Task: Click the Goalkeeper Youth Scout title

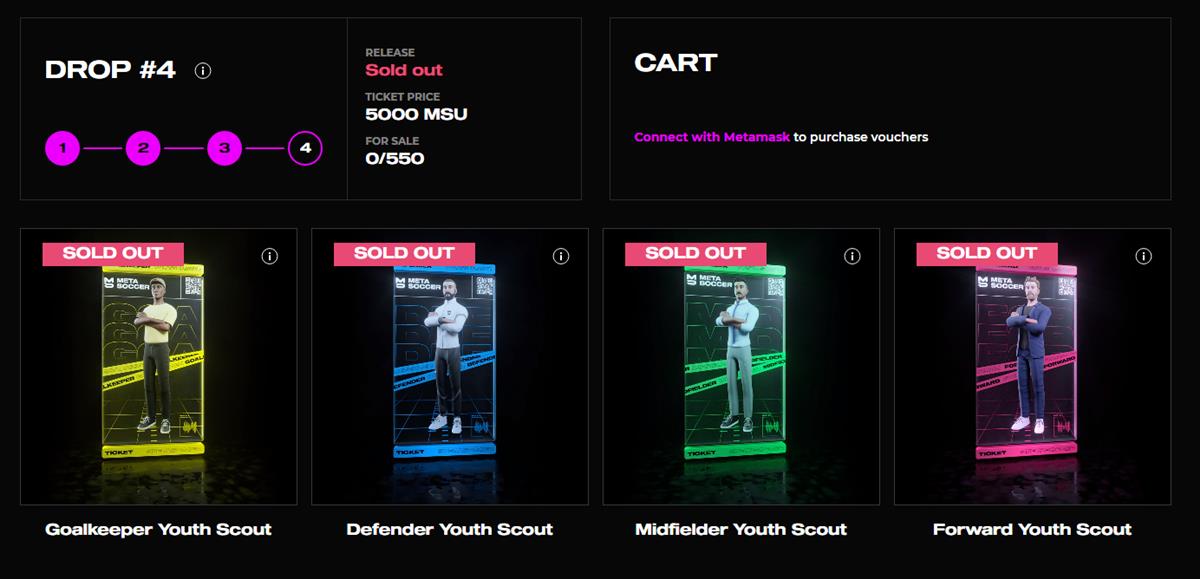Action: point(158,529)
